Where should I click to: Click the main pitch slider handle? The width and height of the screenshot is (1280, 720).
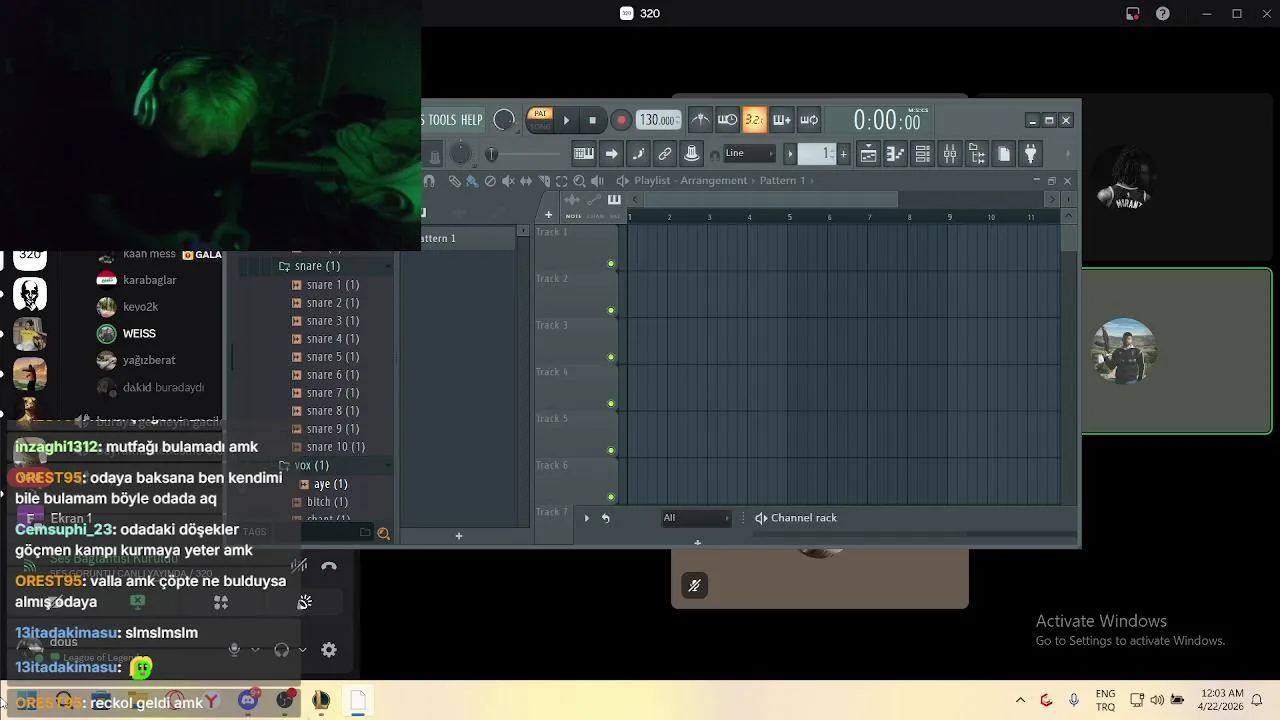491,154
